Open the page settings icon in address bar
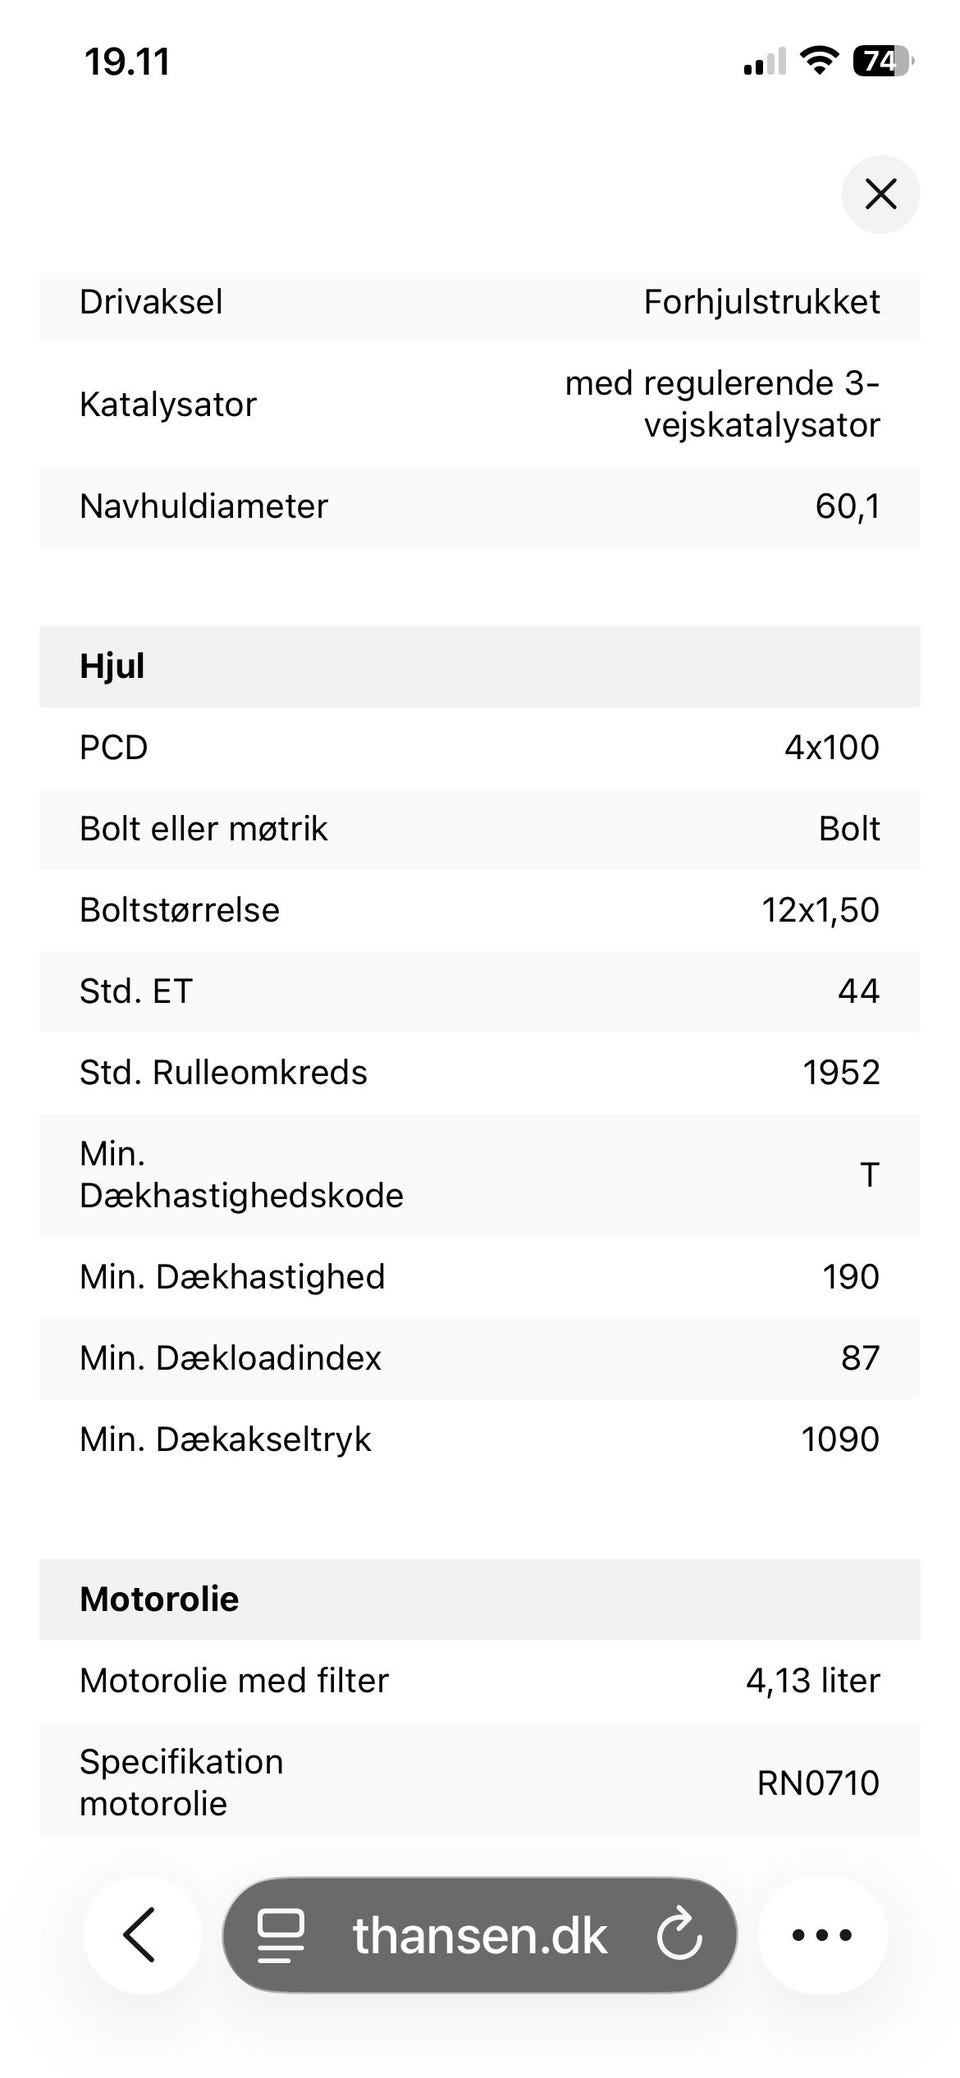Screen dimensions: 960x2078 [x=281, y=1934]
